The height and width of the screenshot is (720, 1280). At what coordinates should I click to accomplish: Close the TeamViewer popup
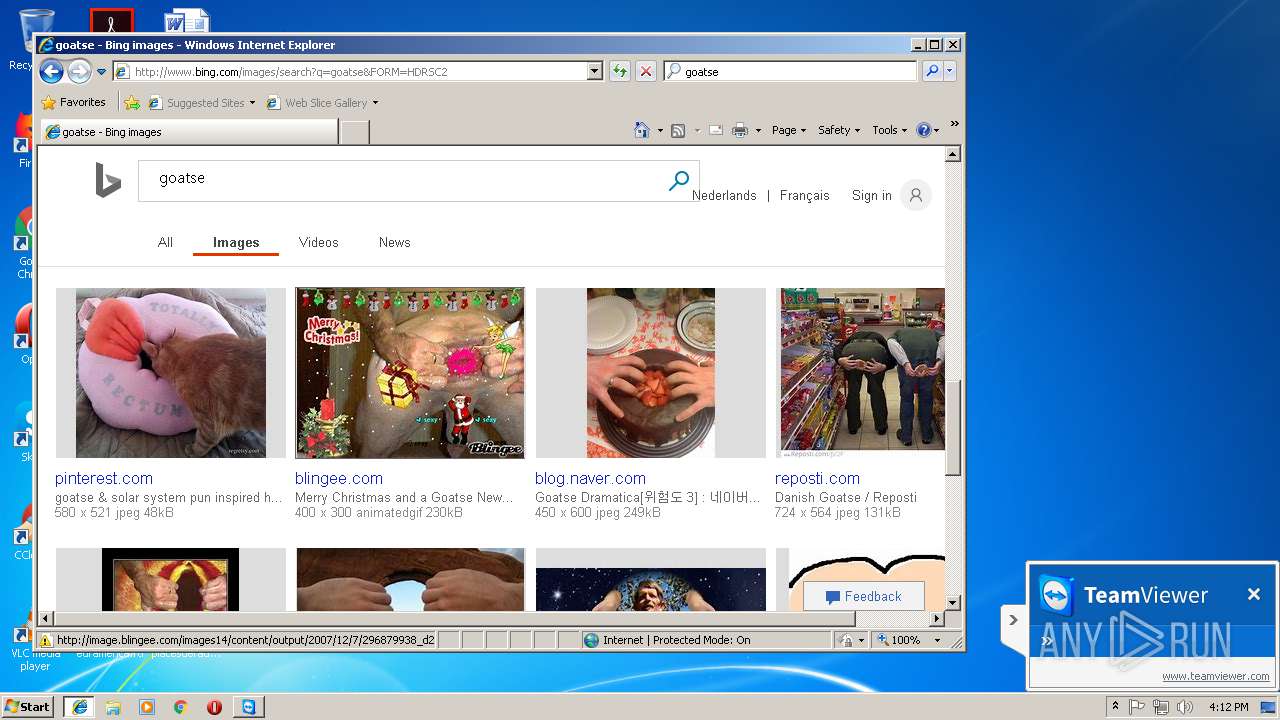pyautogui.click(x=1254, y=595)
